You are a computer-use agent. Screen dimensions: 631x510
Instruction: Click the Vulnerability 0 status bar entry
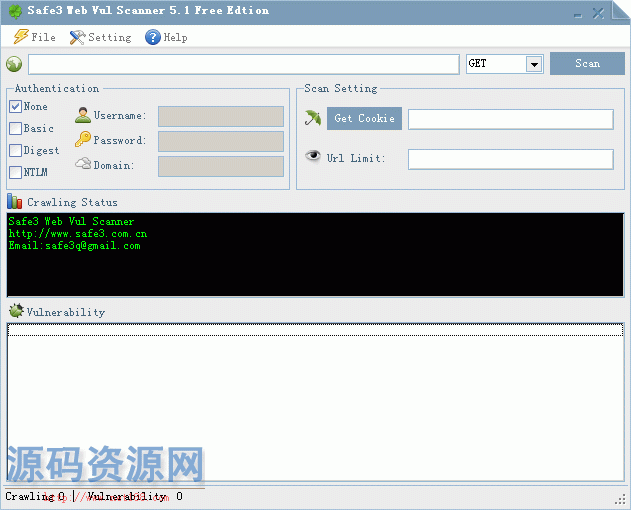point(135,496)
